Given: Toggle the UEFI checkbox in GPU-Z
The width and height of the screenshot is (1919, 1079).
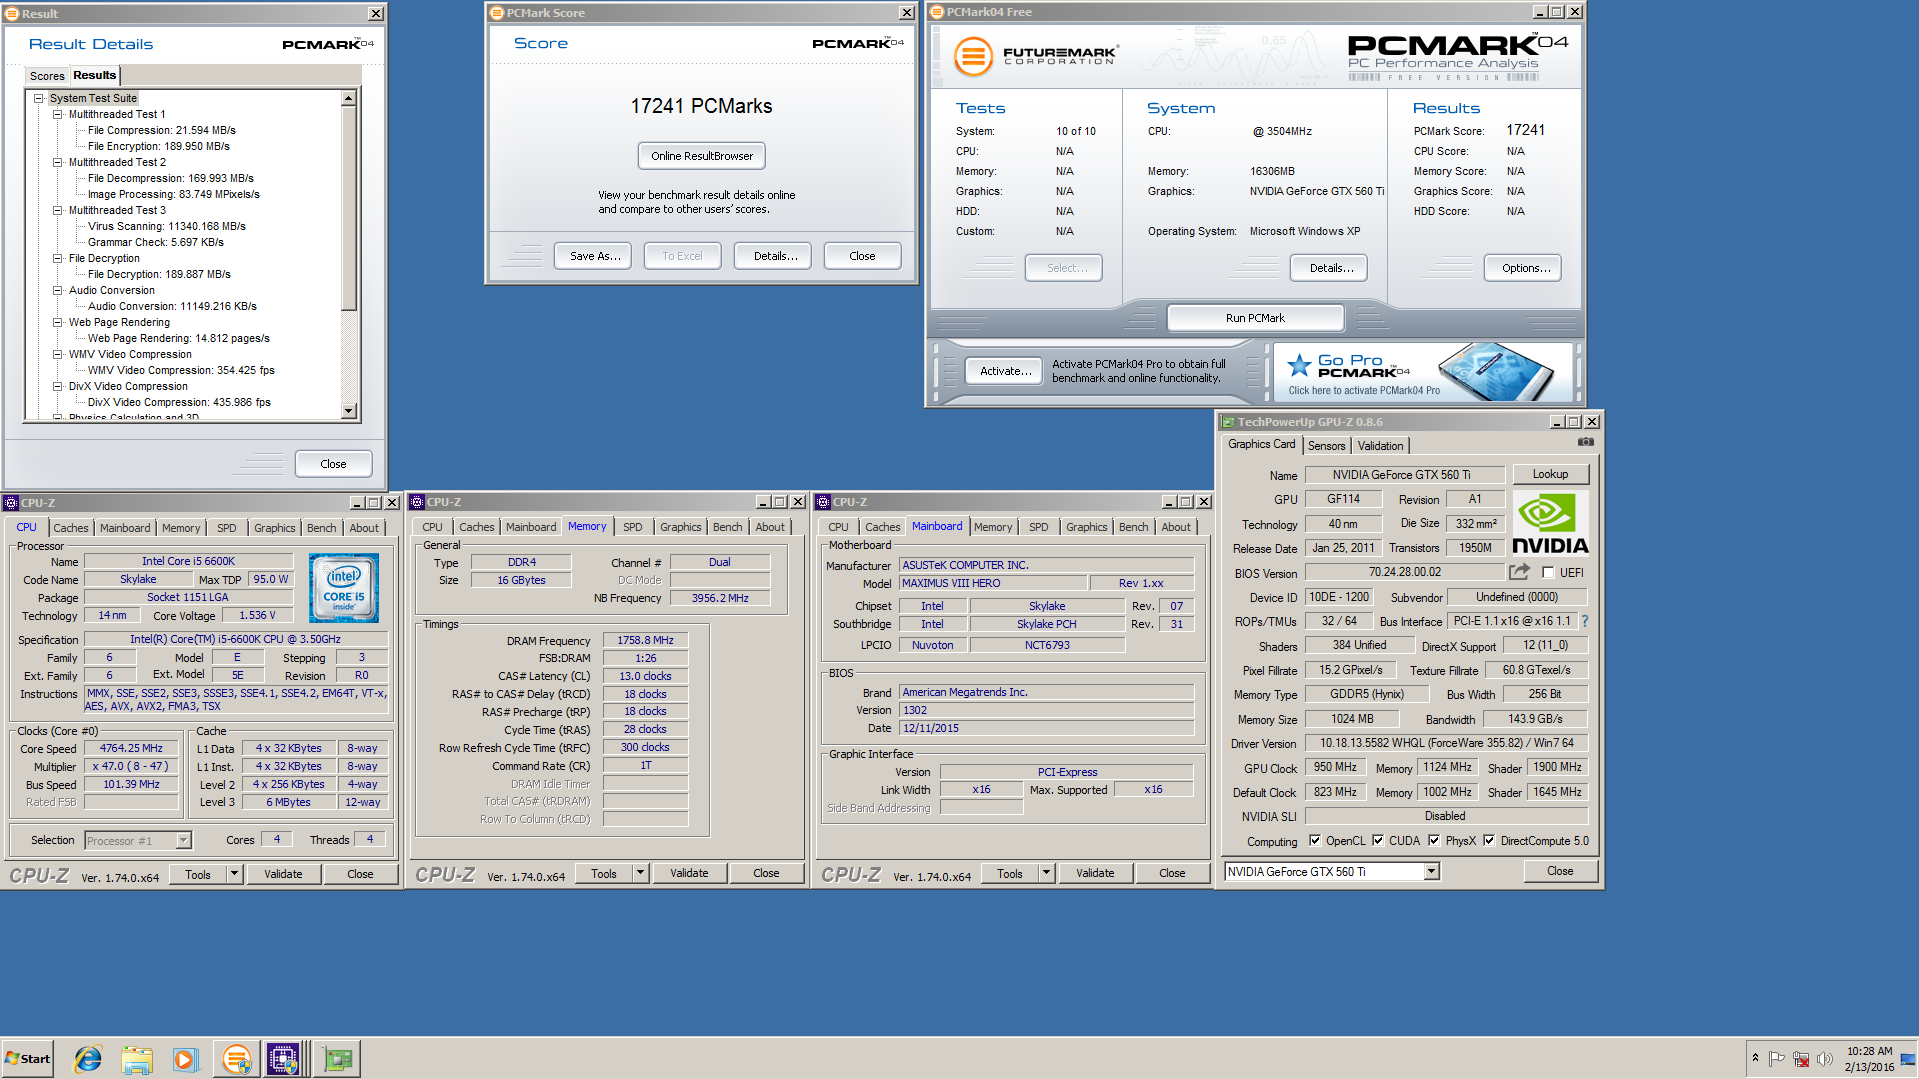Looking at the screenshot, I should [x=1548, y=573].
